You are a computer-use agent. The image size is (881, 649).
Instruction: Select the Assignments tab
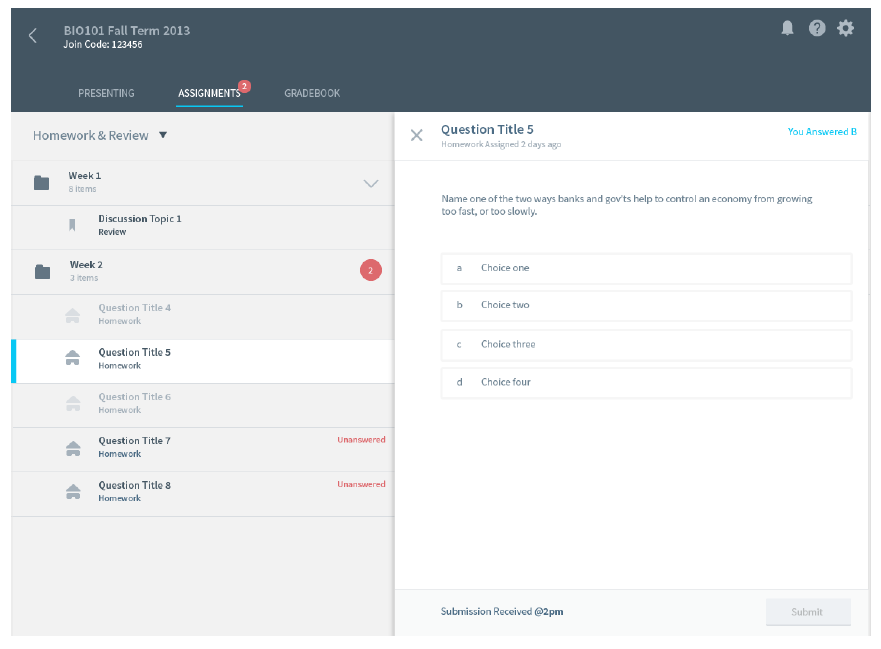[209, 93]
